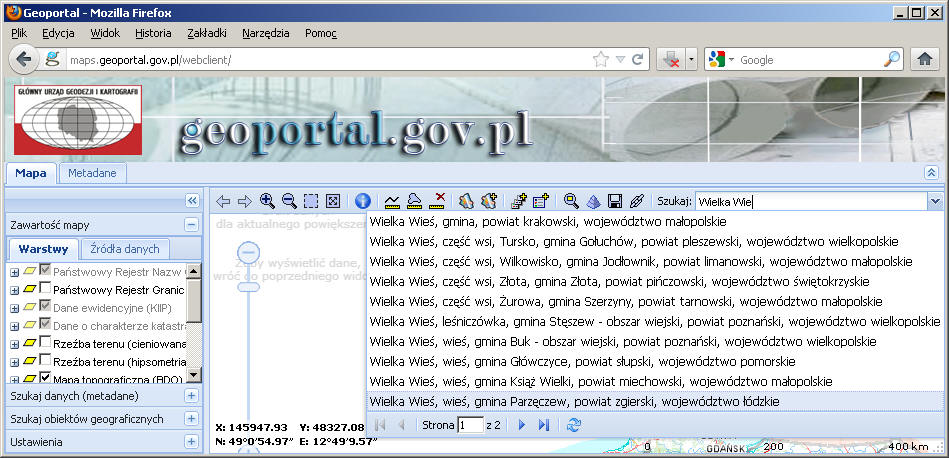Switch to the Metadane tab
Viewport: 949px width, 458px height.
[92, 173]
